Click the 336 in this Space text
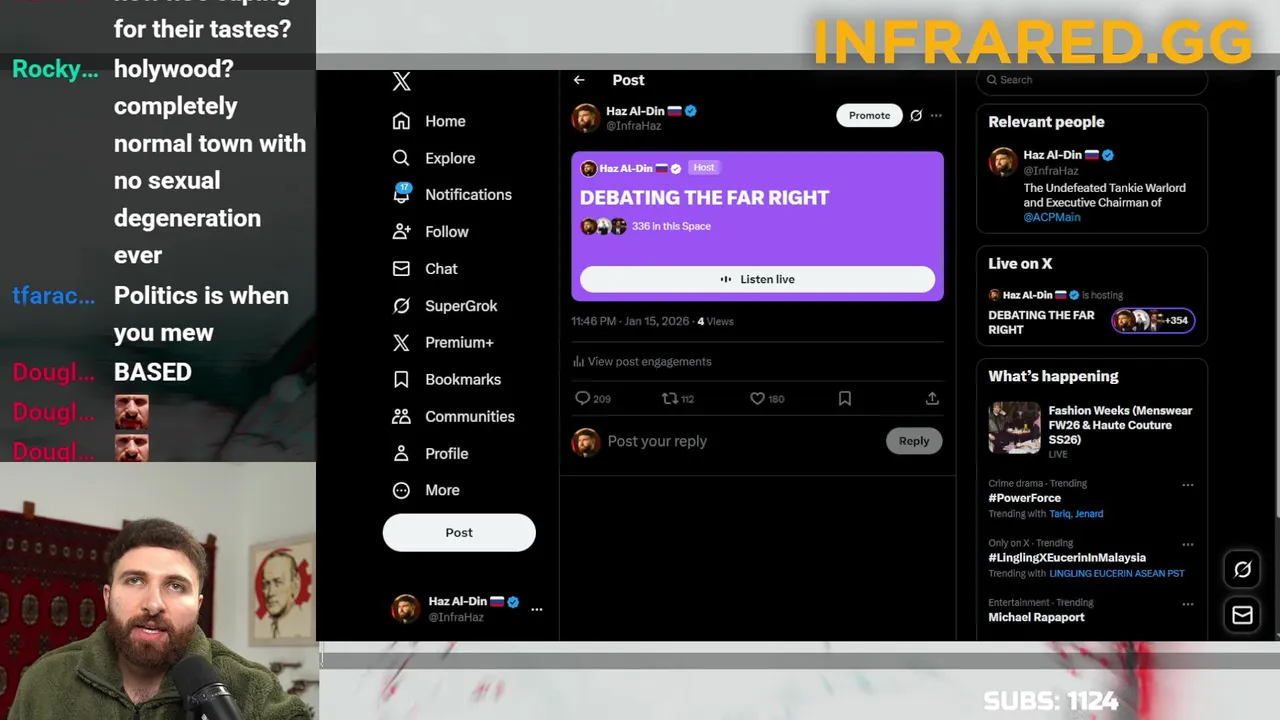The image size is (1280, 720). pos(671,226)
